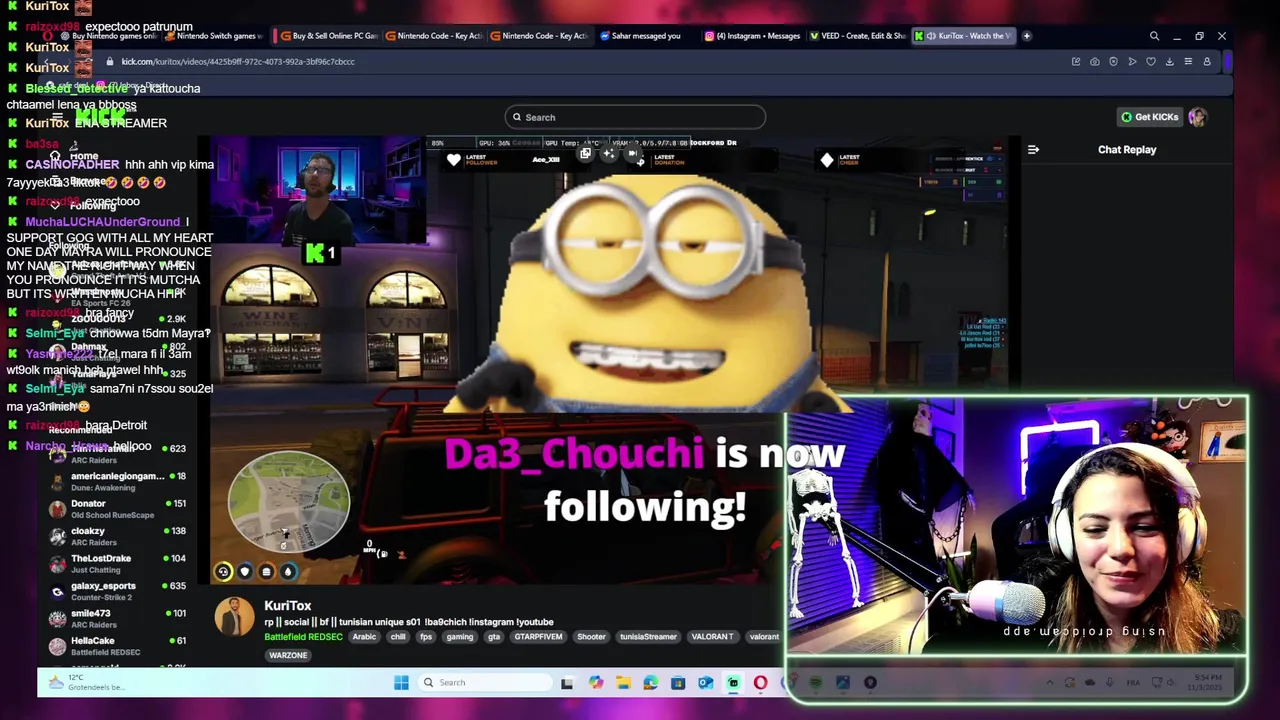Screen dimensions: 1280x720
Task: Select the chill tag
Action: pyautogui.click(x=398, y=637)
